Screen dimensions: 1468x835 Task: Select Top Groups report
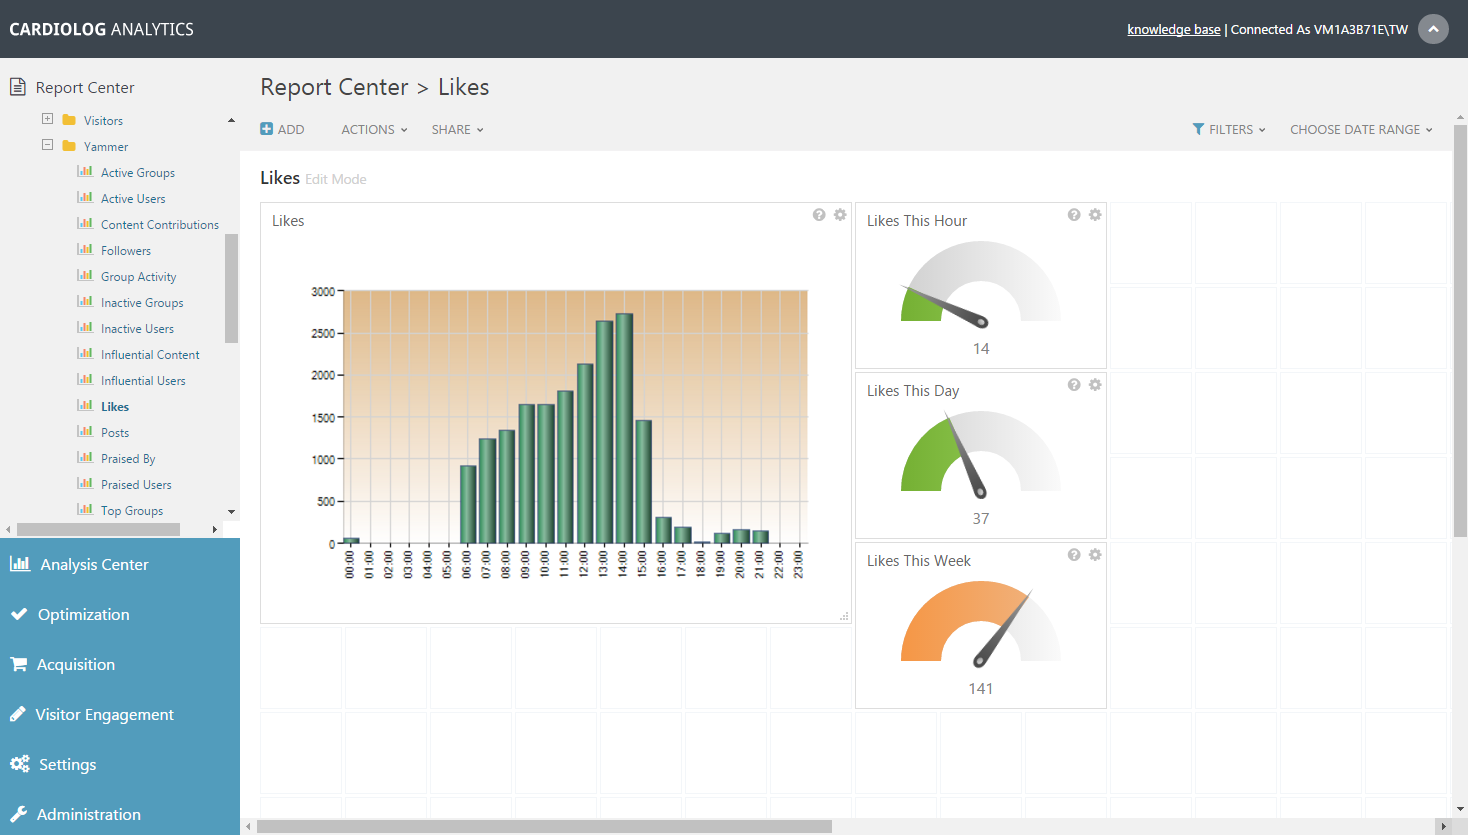tap(132, 510)
